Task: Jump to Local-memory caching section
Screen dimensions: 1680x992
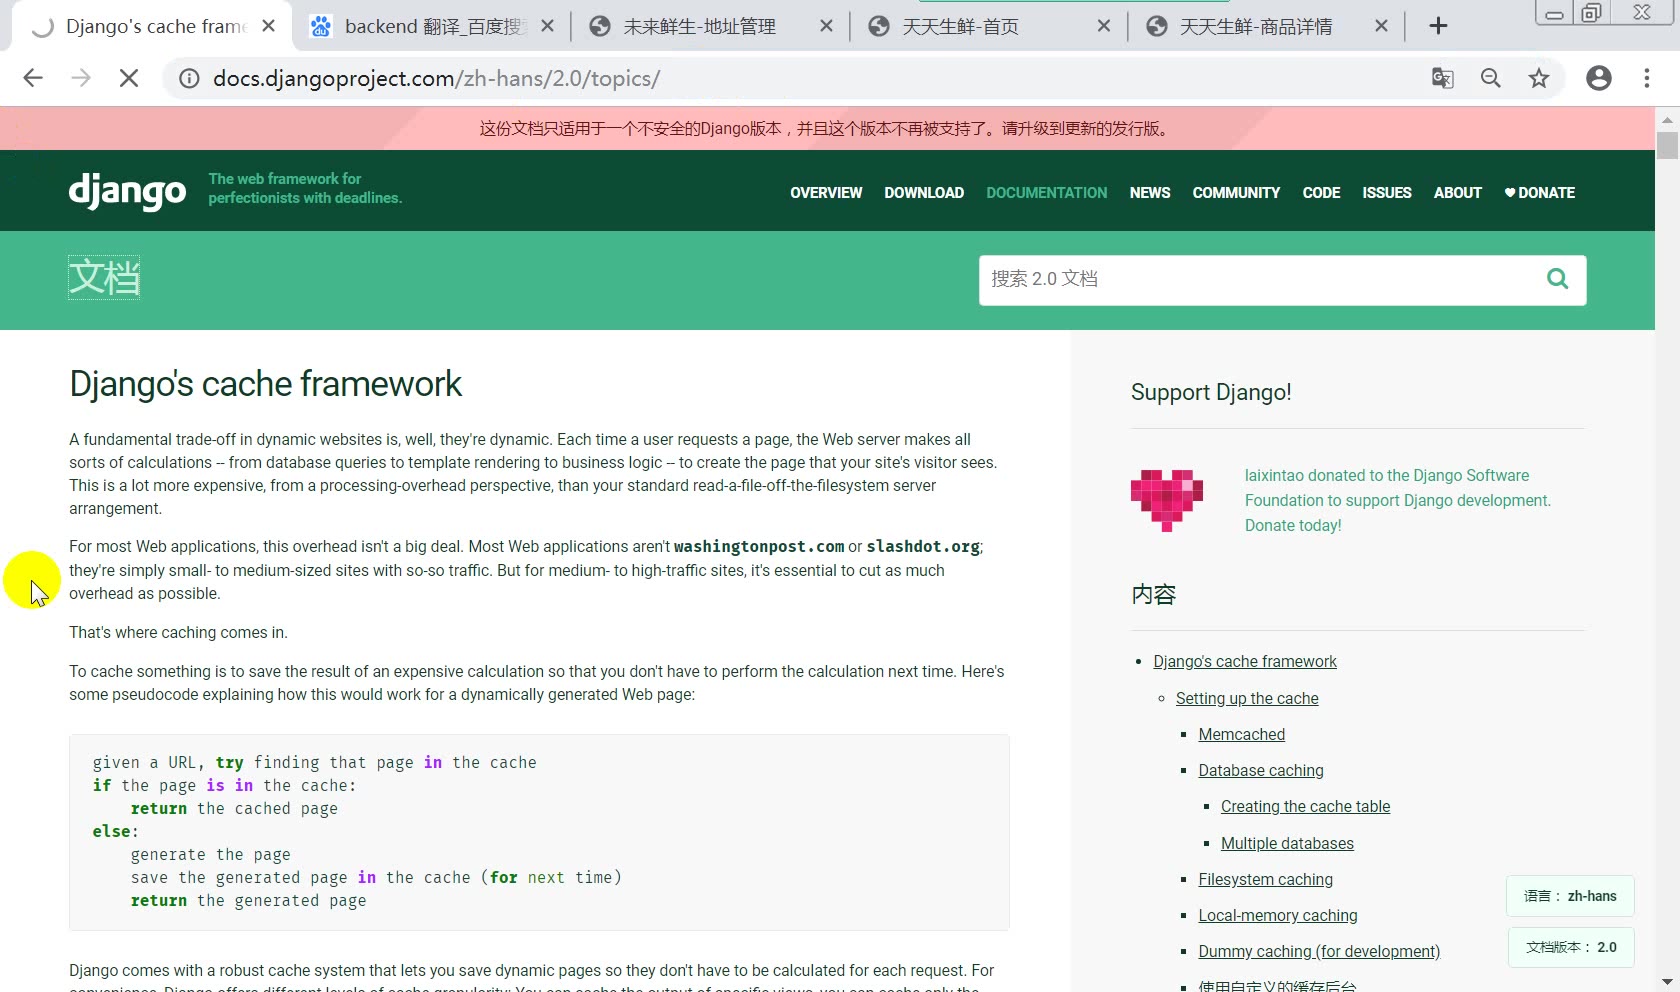Action: 1278,915
